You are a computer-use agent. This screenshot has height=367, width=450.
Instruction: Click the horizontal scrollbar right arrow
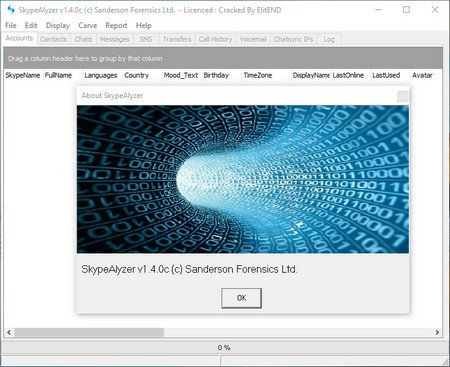437,332
